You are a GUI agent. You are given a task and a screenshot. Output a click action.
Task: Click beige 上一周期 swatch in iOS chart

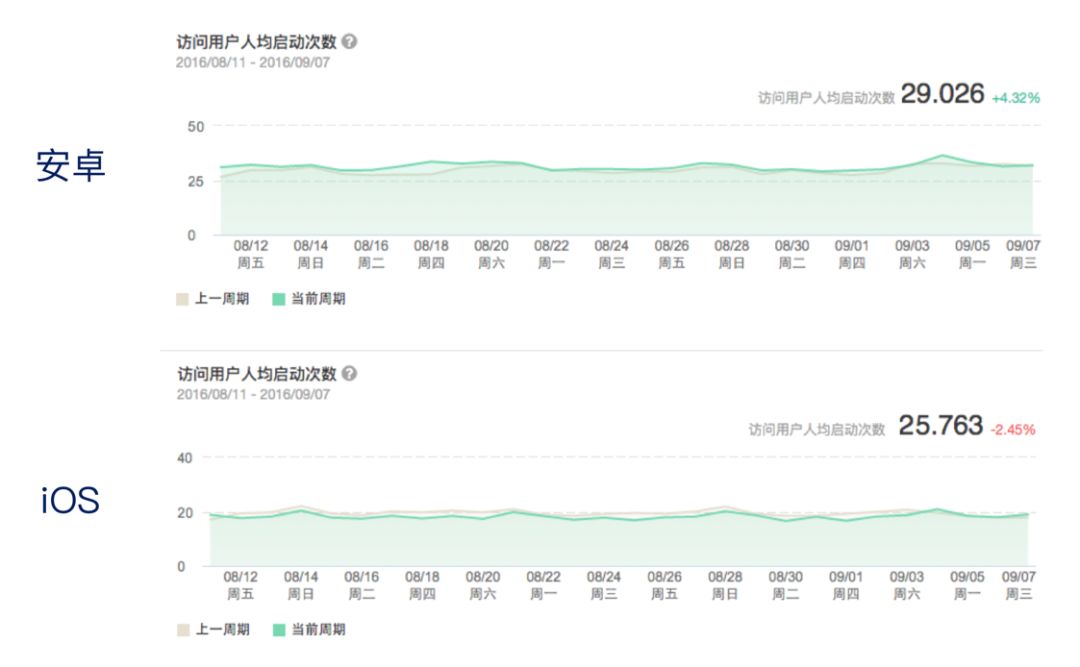pos(183,630)
